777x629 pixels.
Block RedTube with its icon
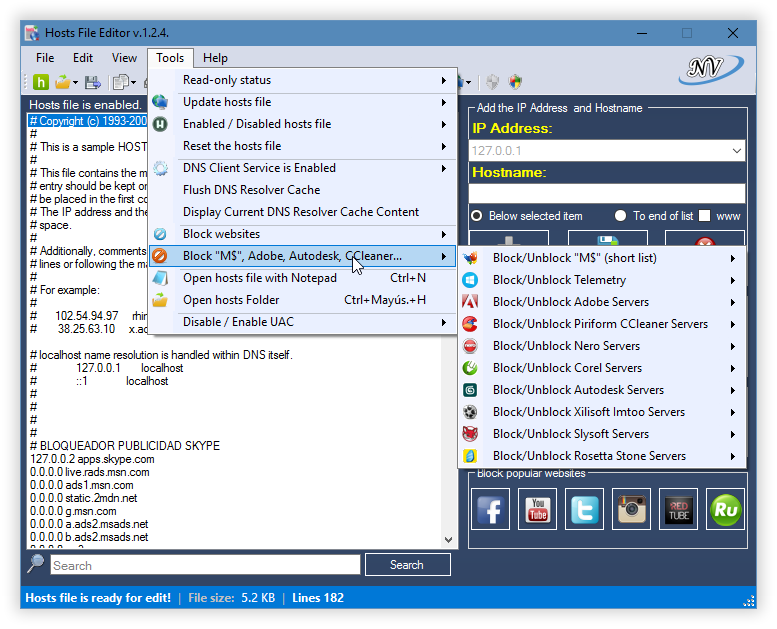coord(678,509)
